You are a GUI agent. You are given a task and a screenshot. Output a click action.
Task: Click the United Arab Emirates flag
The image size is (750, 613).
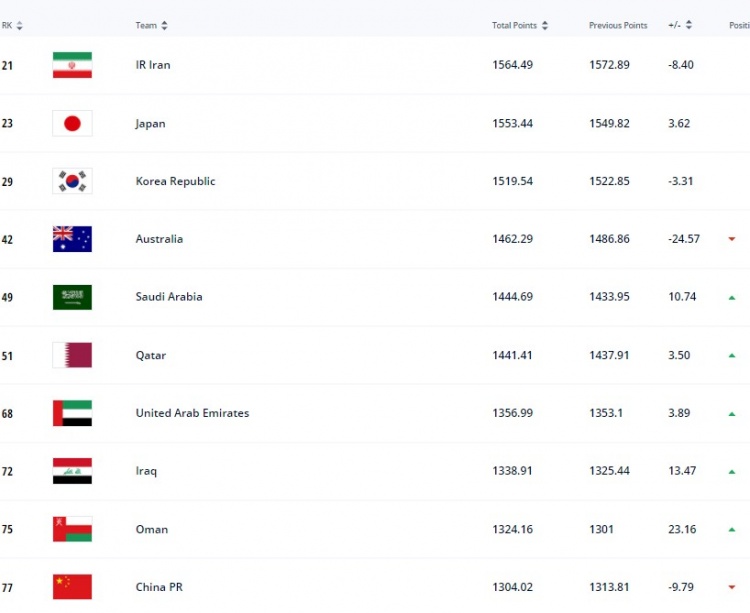[x=72, y=413]
